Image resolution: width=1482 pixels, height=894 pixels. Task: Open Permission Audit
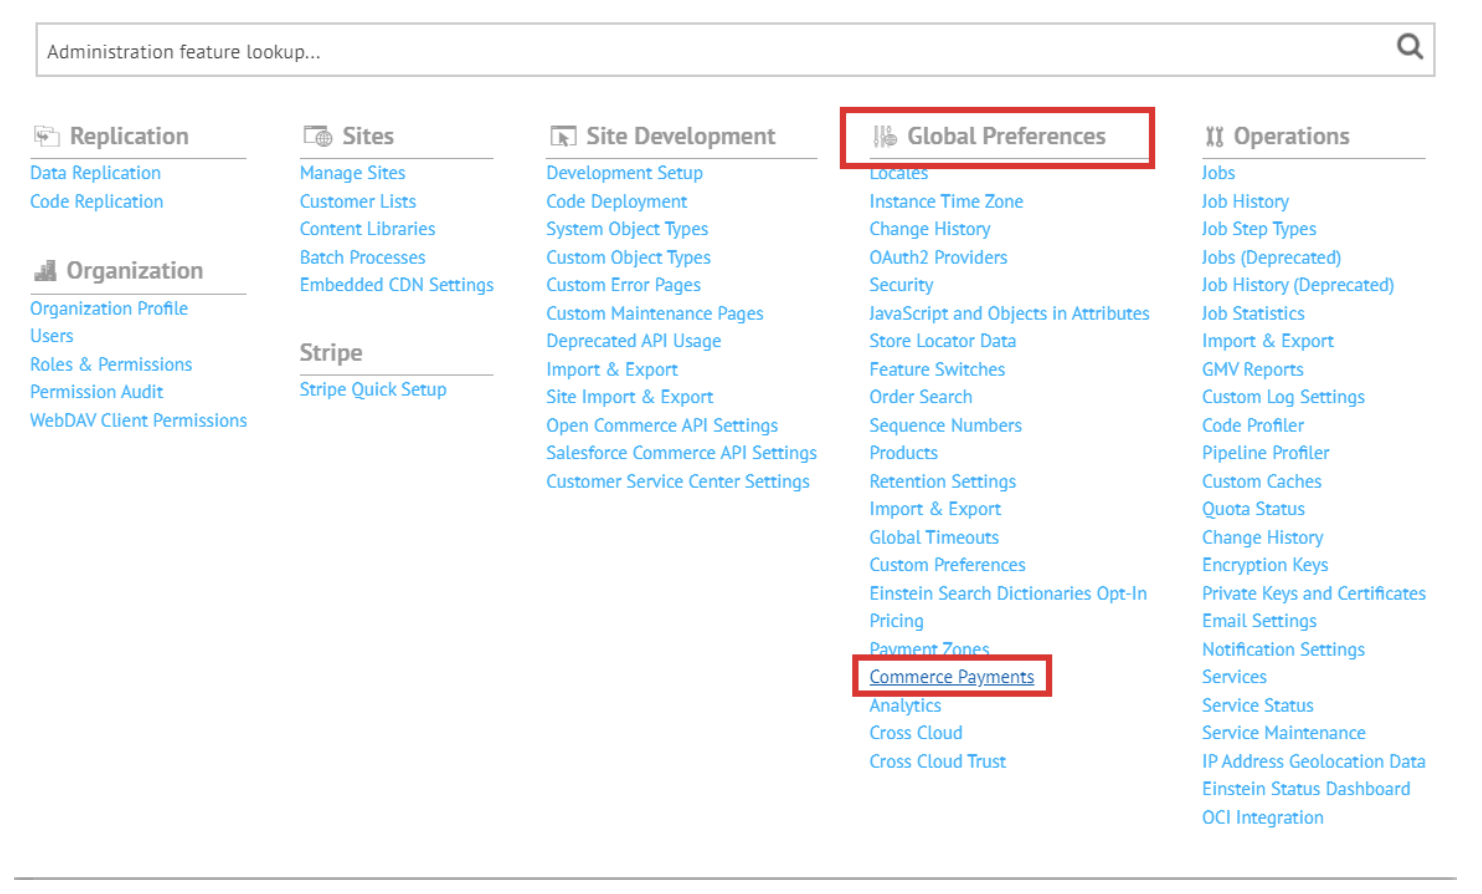[x=96, y=392]
